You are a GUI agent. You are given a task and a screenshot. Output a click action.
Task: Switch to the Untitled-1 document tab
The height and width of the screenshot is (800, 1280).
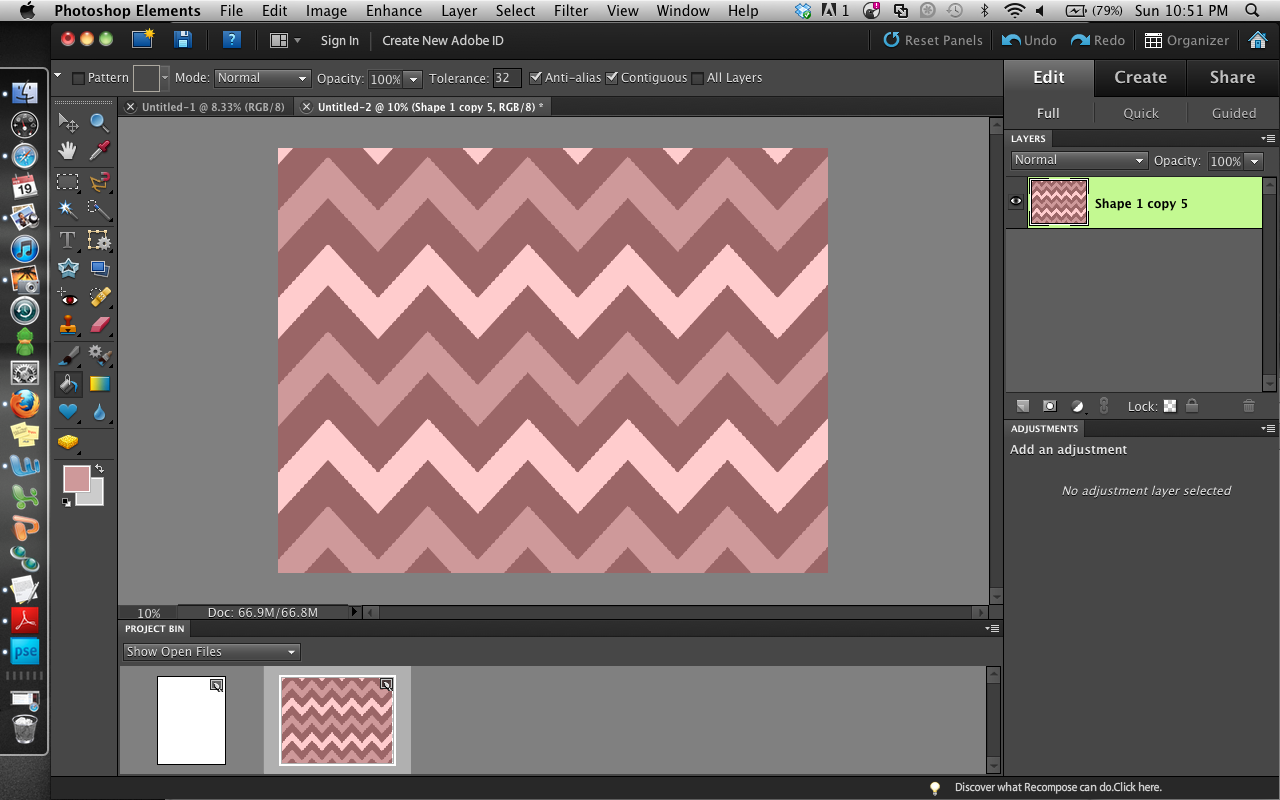click(213, 106)
